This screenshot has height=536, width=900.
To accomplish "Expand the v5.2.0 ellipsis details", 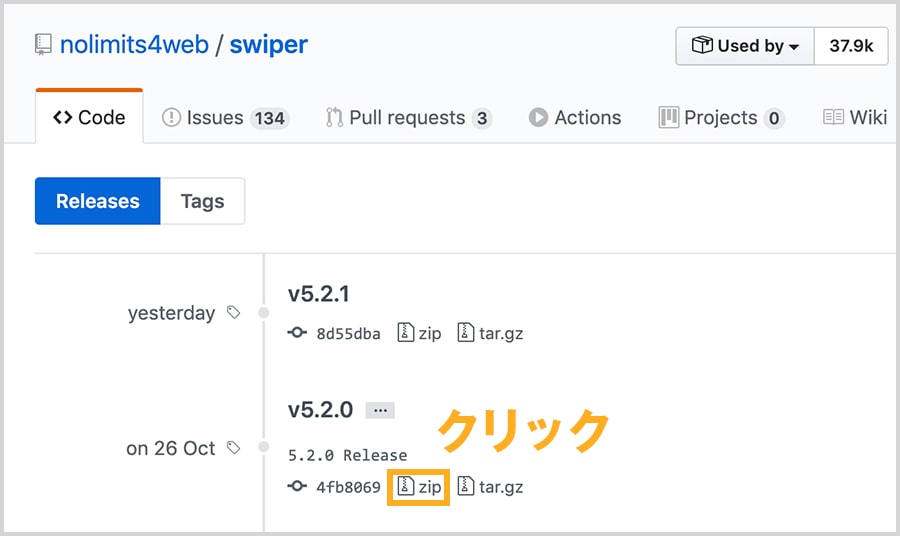I will point(380,410).
